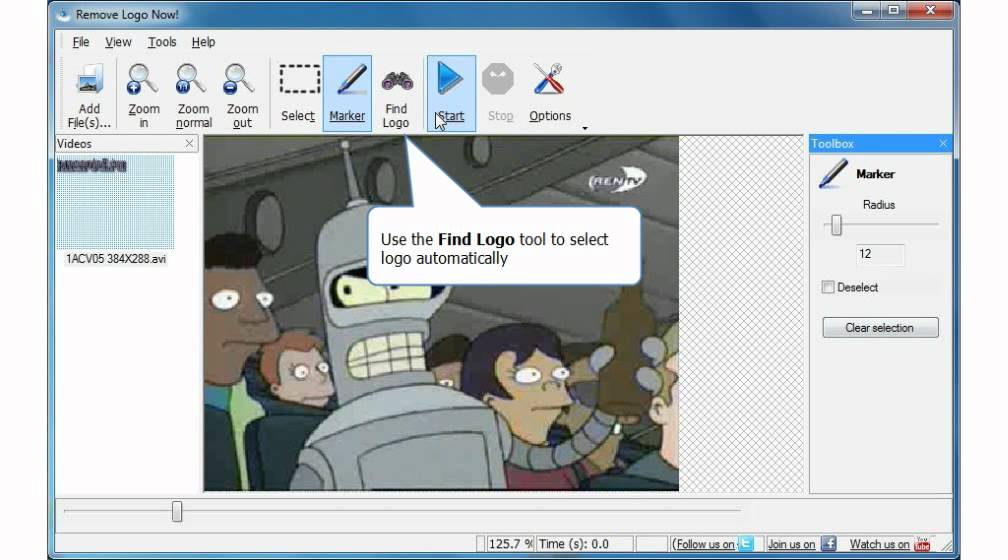Click the 1ACV05 384X288.avi file name
Viewport: 1008px width, 560px height.
[x=116, y=258]
